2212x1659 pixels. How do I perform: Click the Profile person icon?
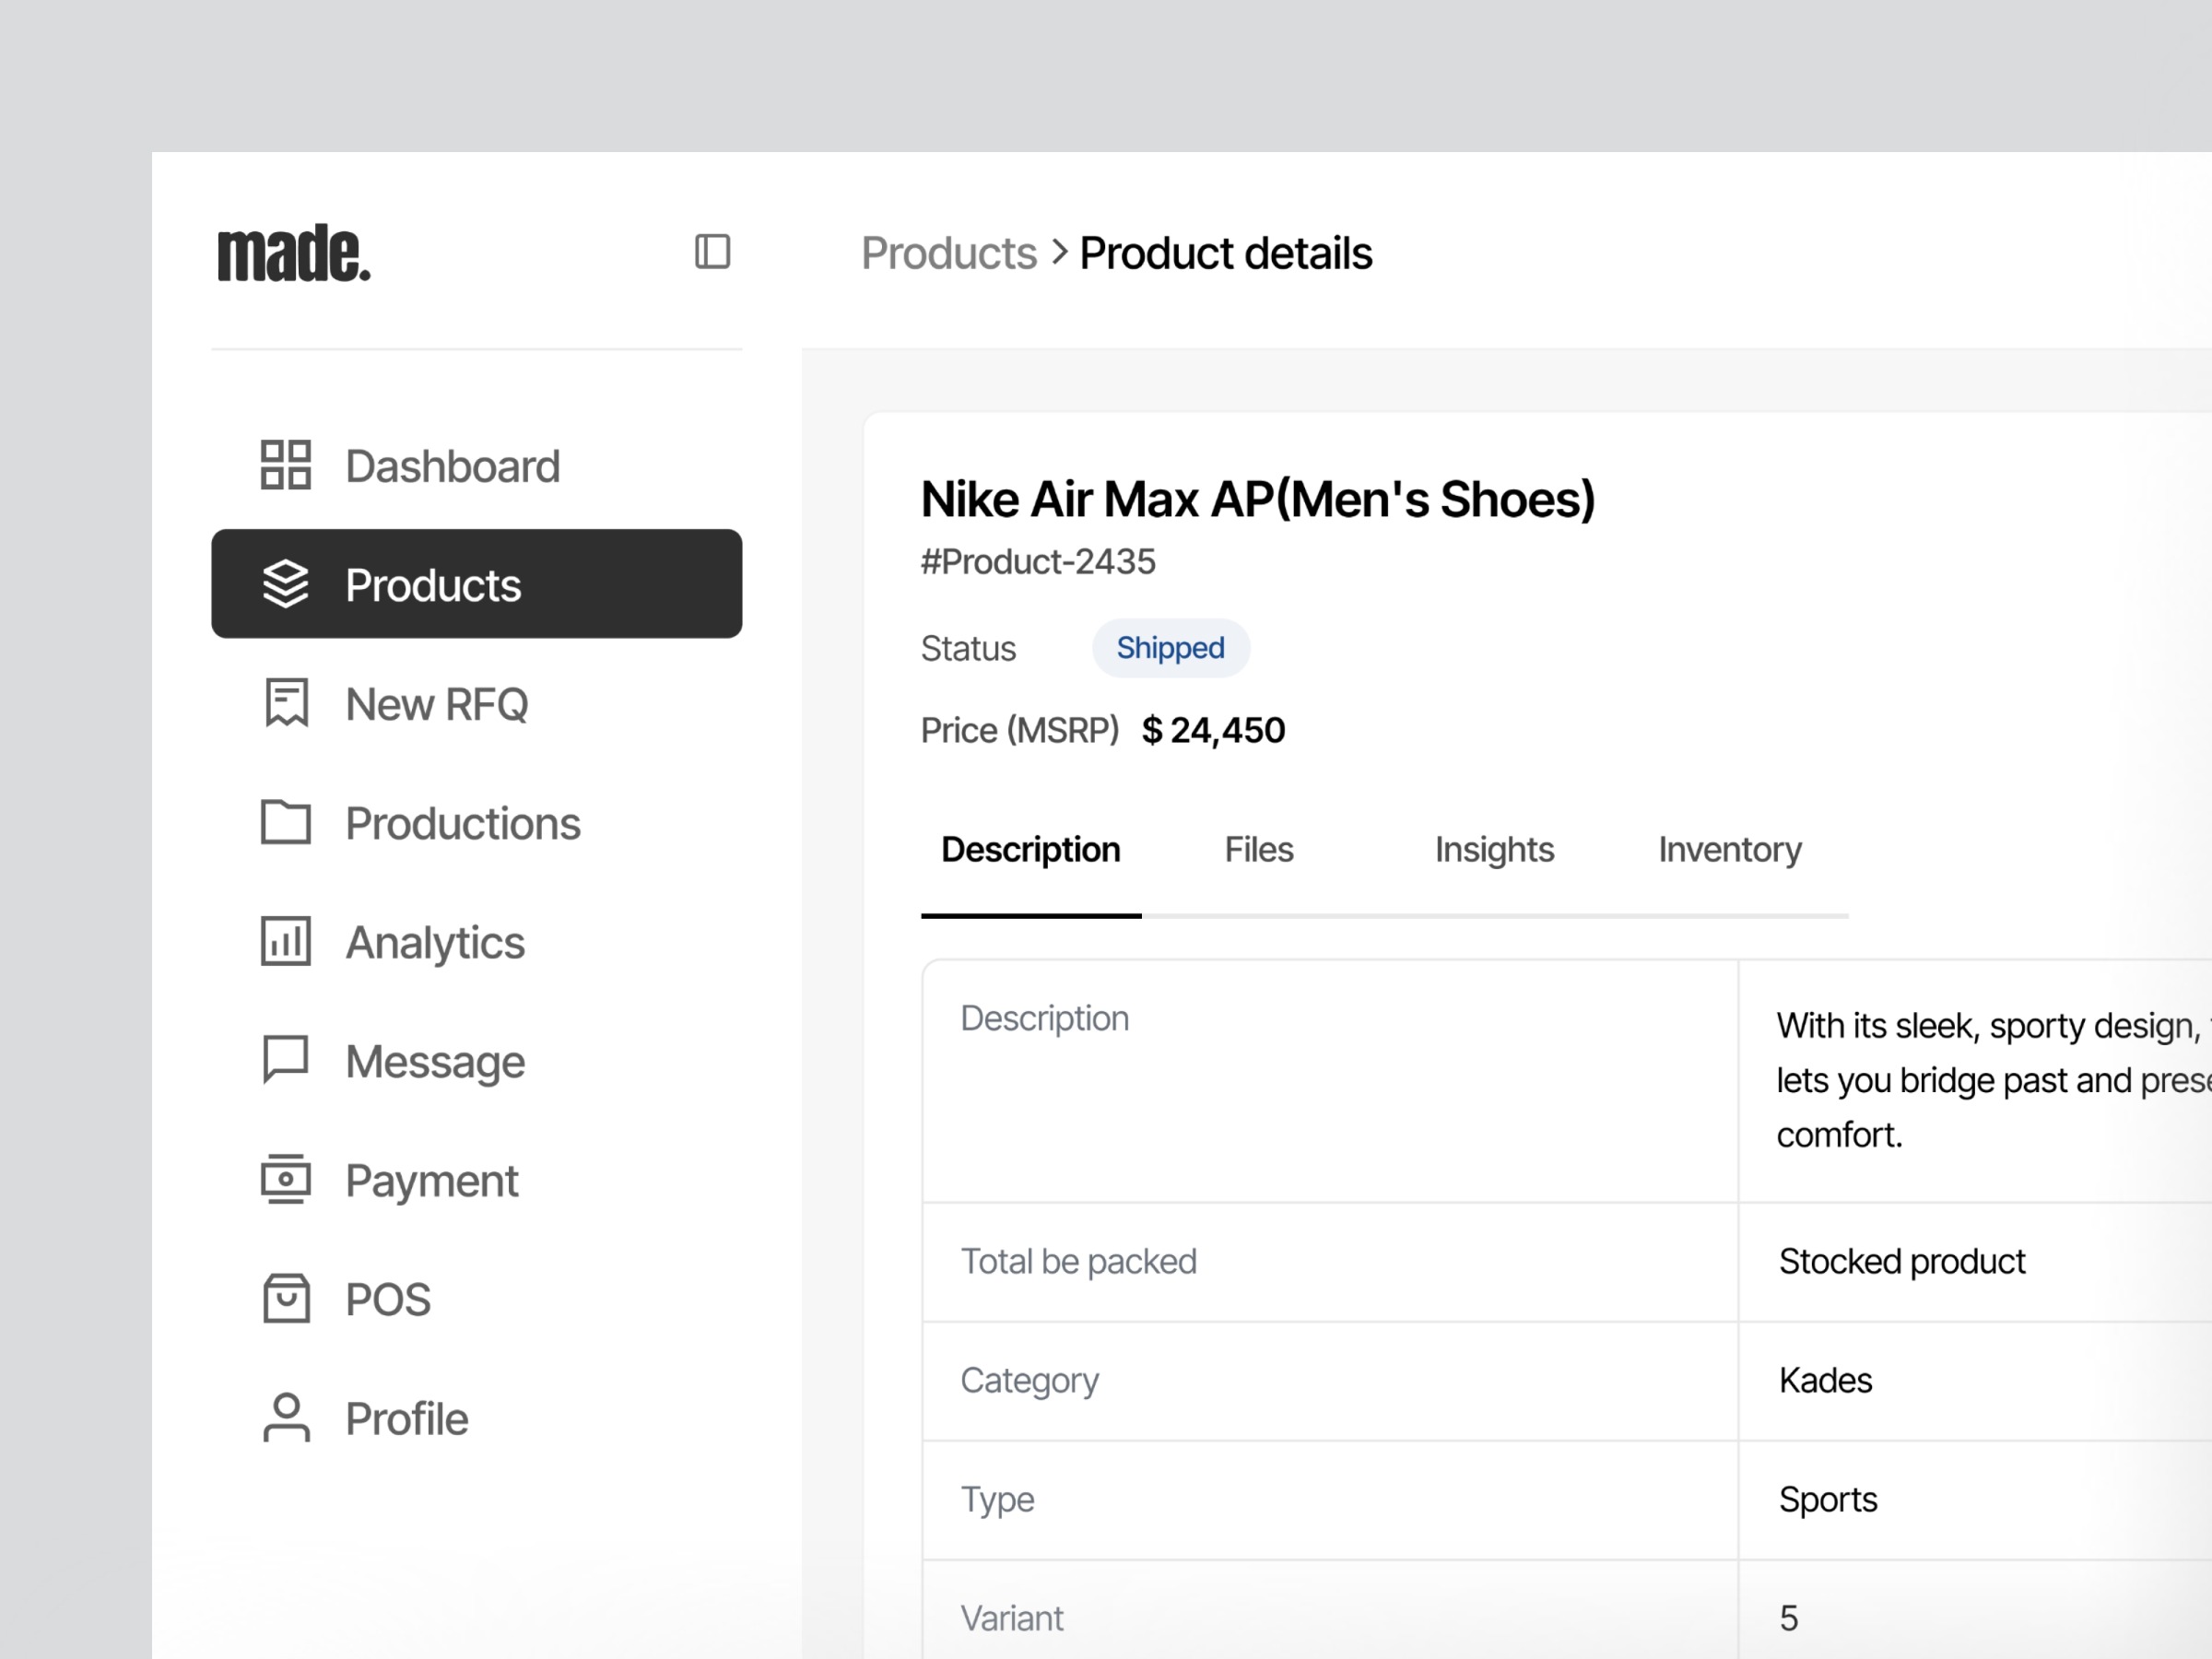point(285,1417)
